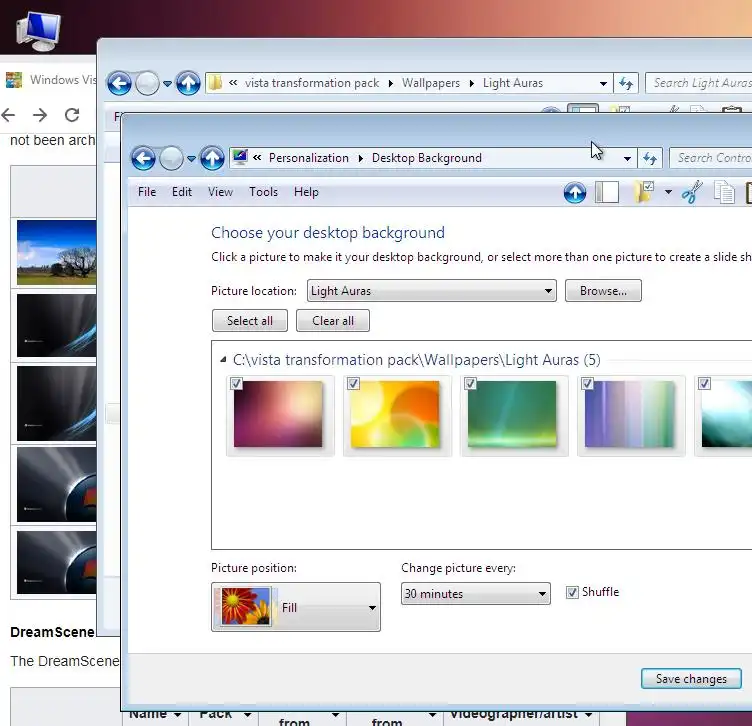This screenshot has height=726, width=752.
Task: Click vista transformation pack breadcrumb
Action: point(312,83)
